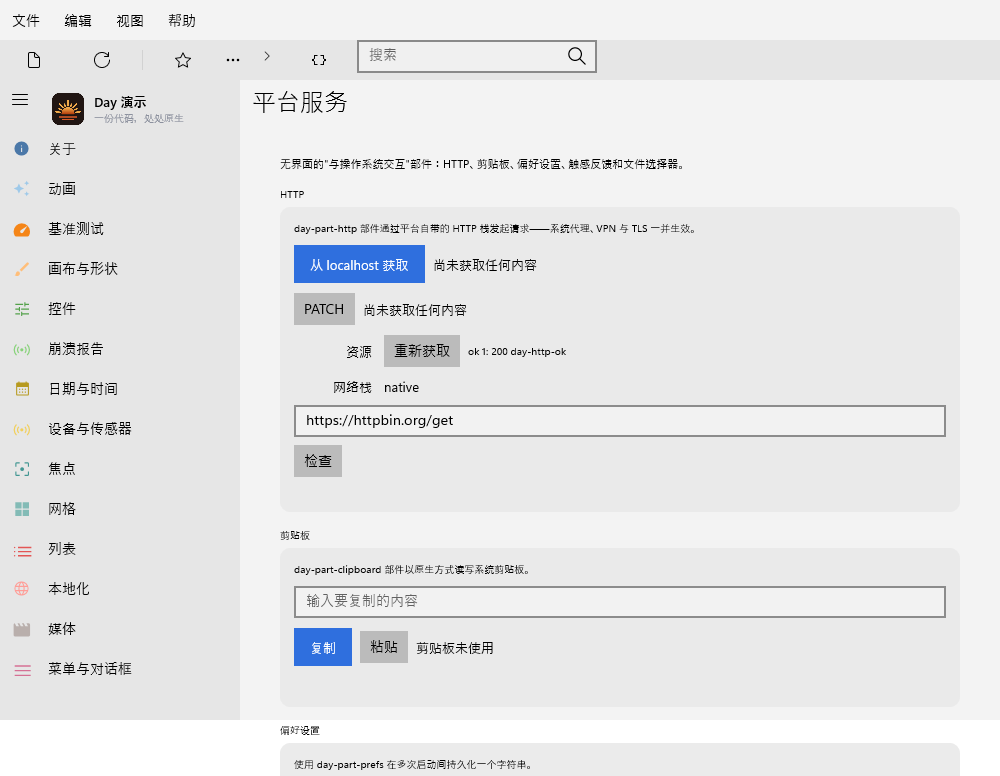
Task: Click the 平台服务 page heading
Action: point(300,102)
